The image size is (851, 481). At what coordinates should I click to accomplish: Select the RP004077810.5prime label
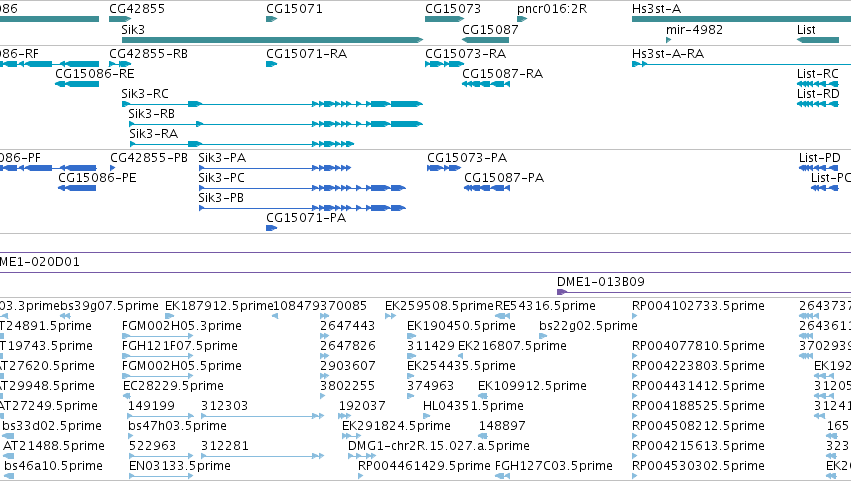click(x=698, y=346)
